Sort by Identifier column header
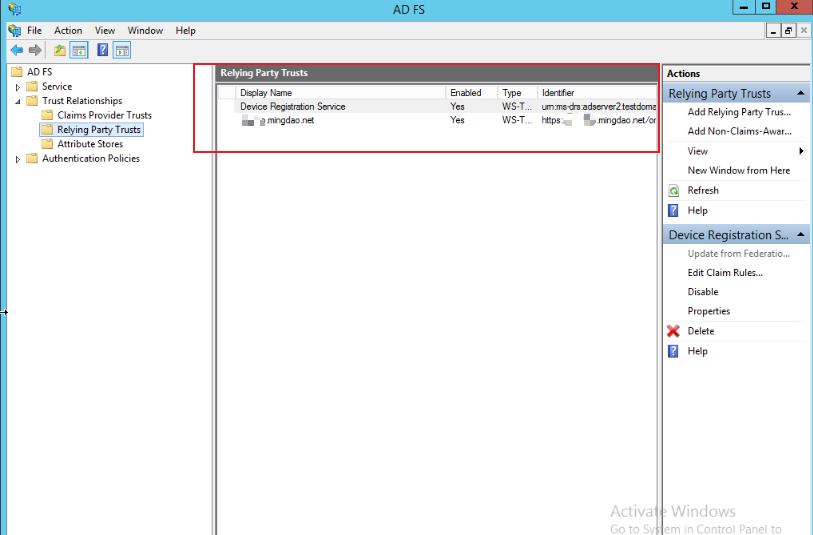 tap(597, 93)
